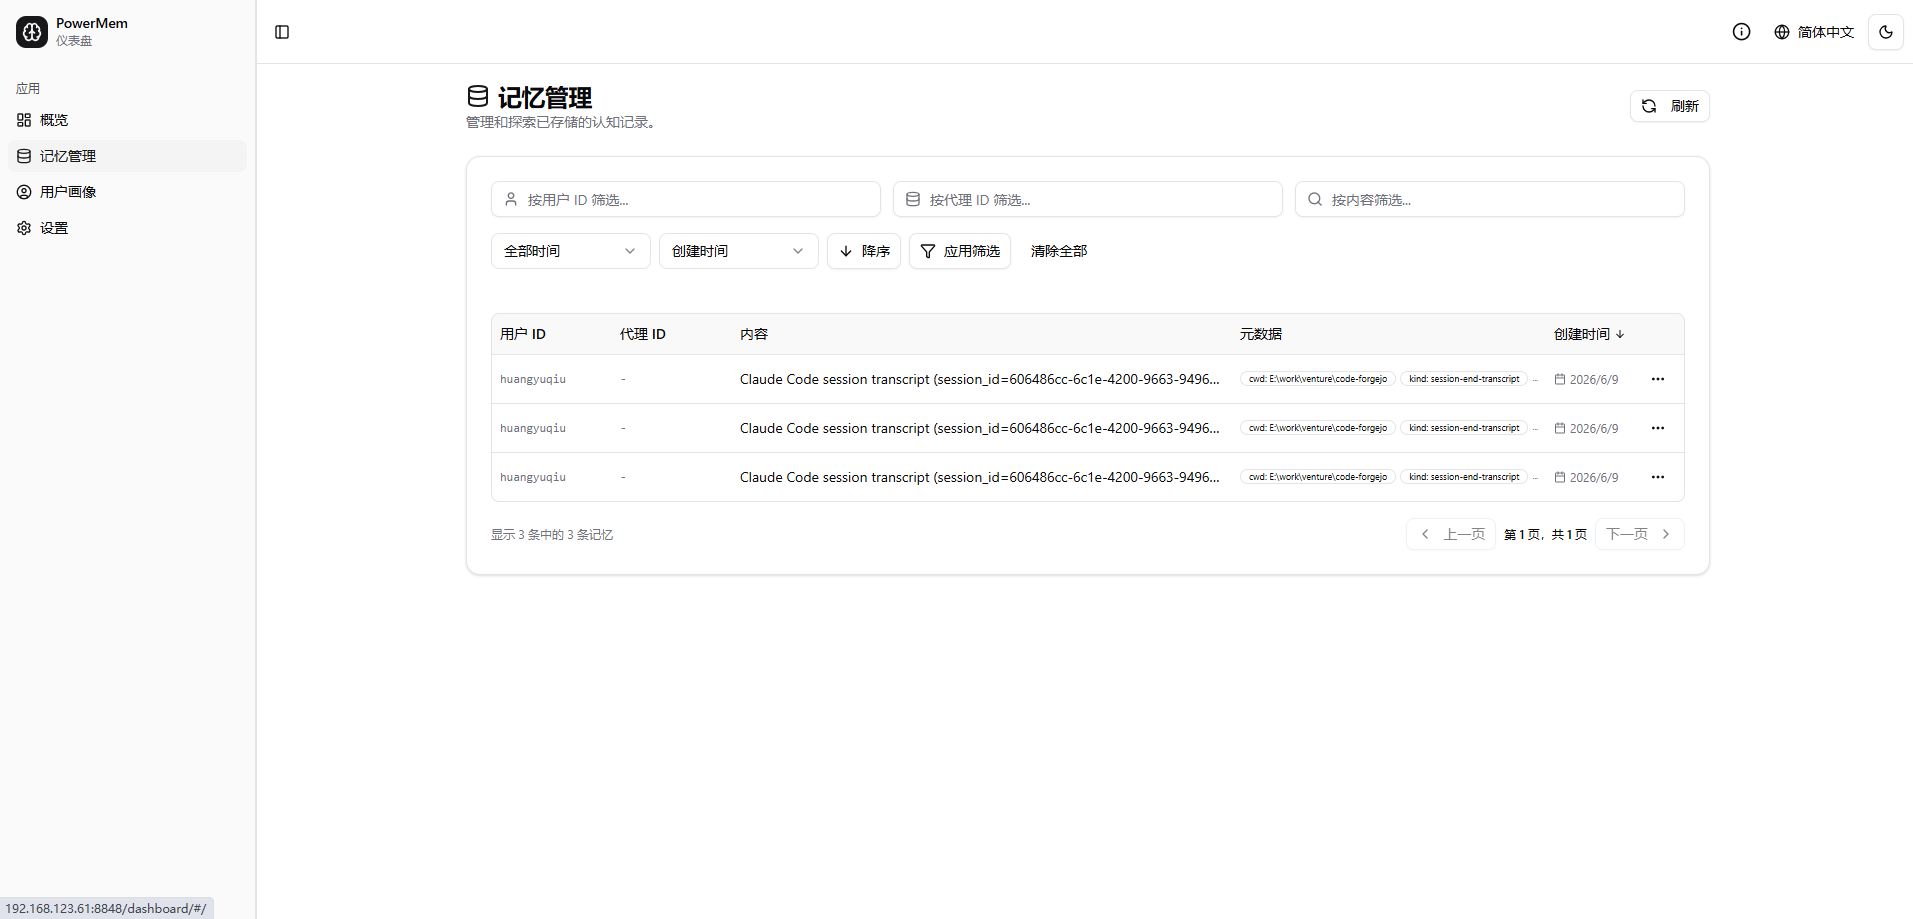Switch language via 简体中文 selector
1913x919 pixels.
pos(1814,32)
